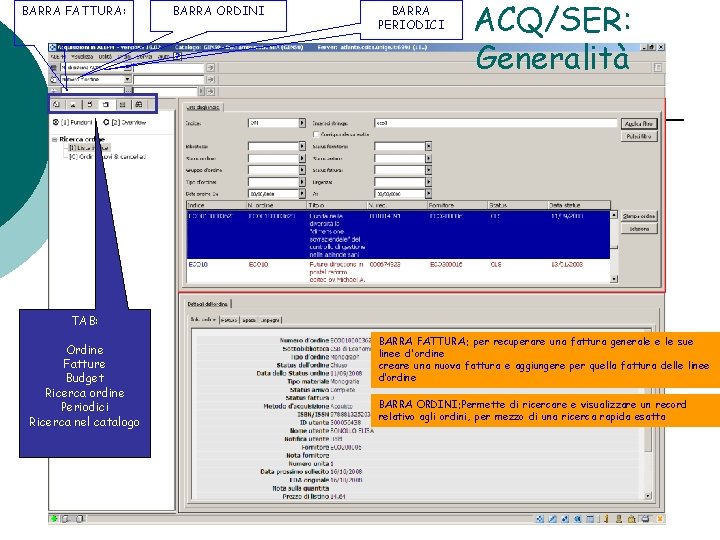
Task: Open the Stato fattura dropdown
Action: [x=428, y=170]
